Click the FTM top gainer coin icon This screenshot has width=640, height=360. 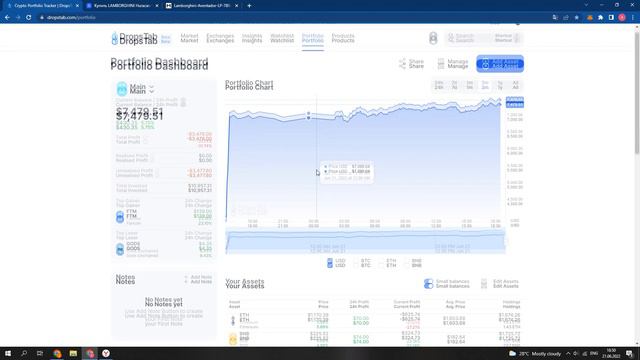(x=120, y=217)
